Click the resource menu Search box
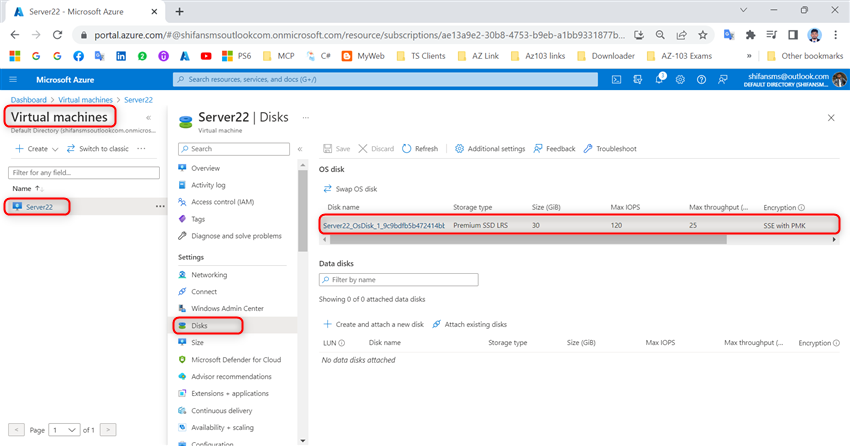The height and width of the screenshot is (446, 850). [x=234, y=148]
